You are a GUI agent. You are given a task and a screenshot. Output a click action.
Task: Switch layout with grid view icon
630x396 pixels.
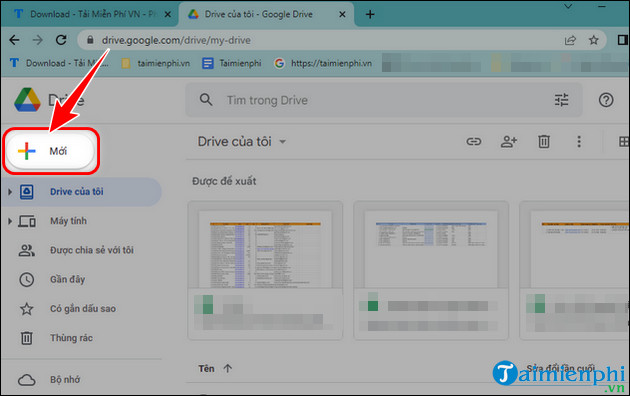tap(624, 141)
